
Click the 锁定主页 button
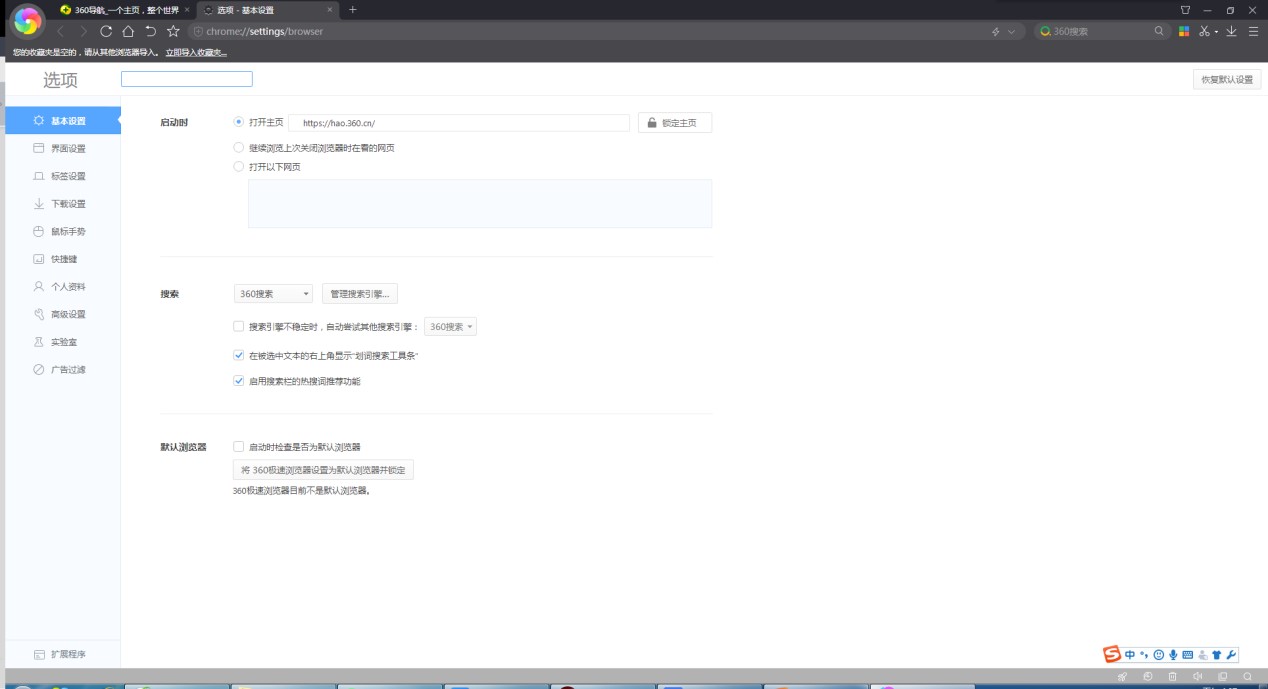click(x=675, y=123)
